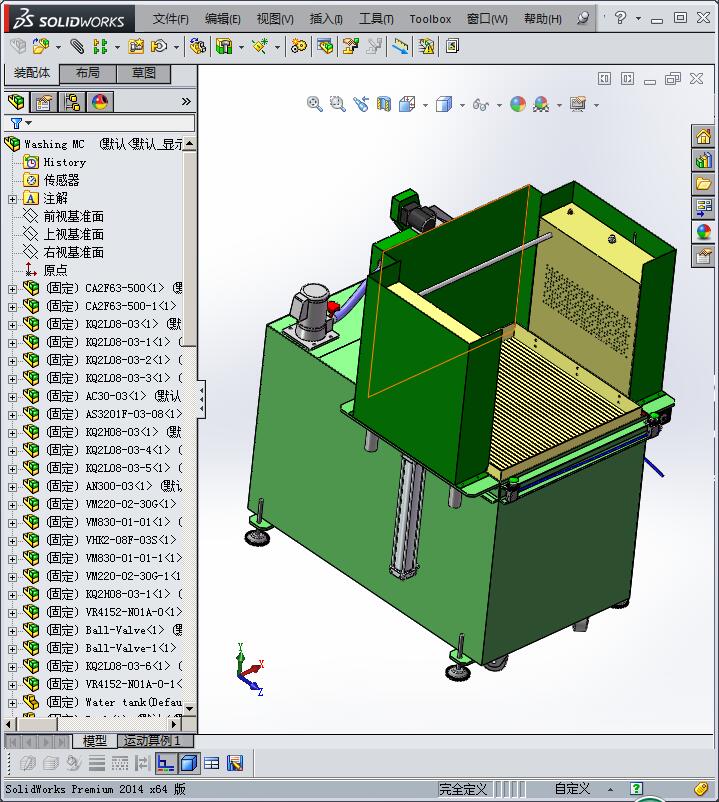The image size is (719, 802).
Task: Click the status bar help icon
Action: coord(636,789)
